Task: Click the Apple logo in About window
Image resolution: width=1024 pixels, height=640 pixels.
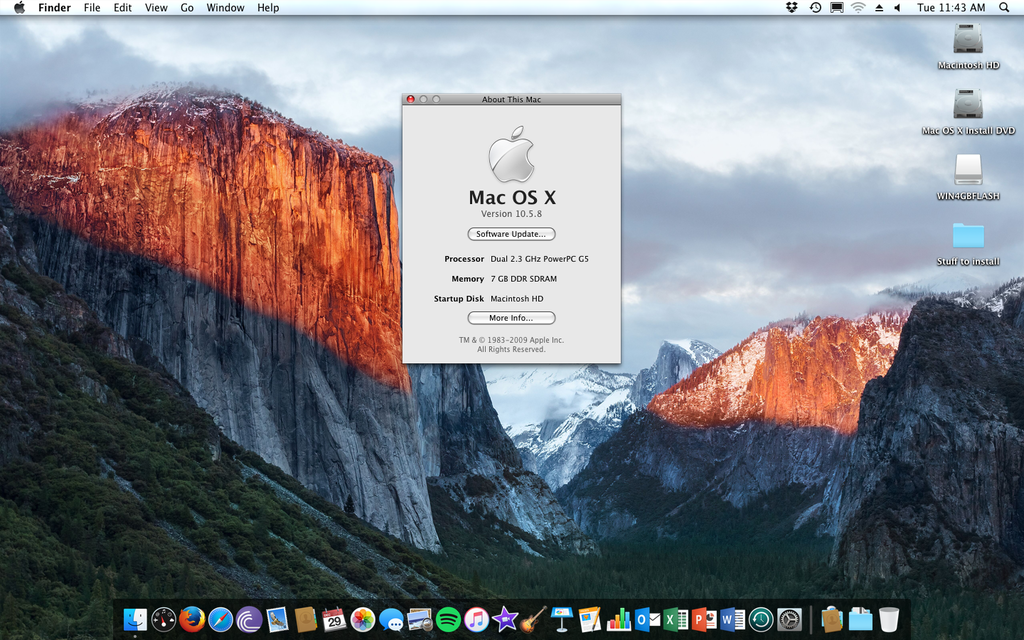Action: coord(511,154)
